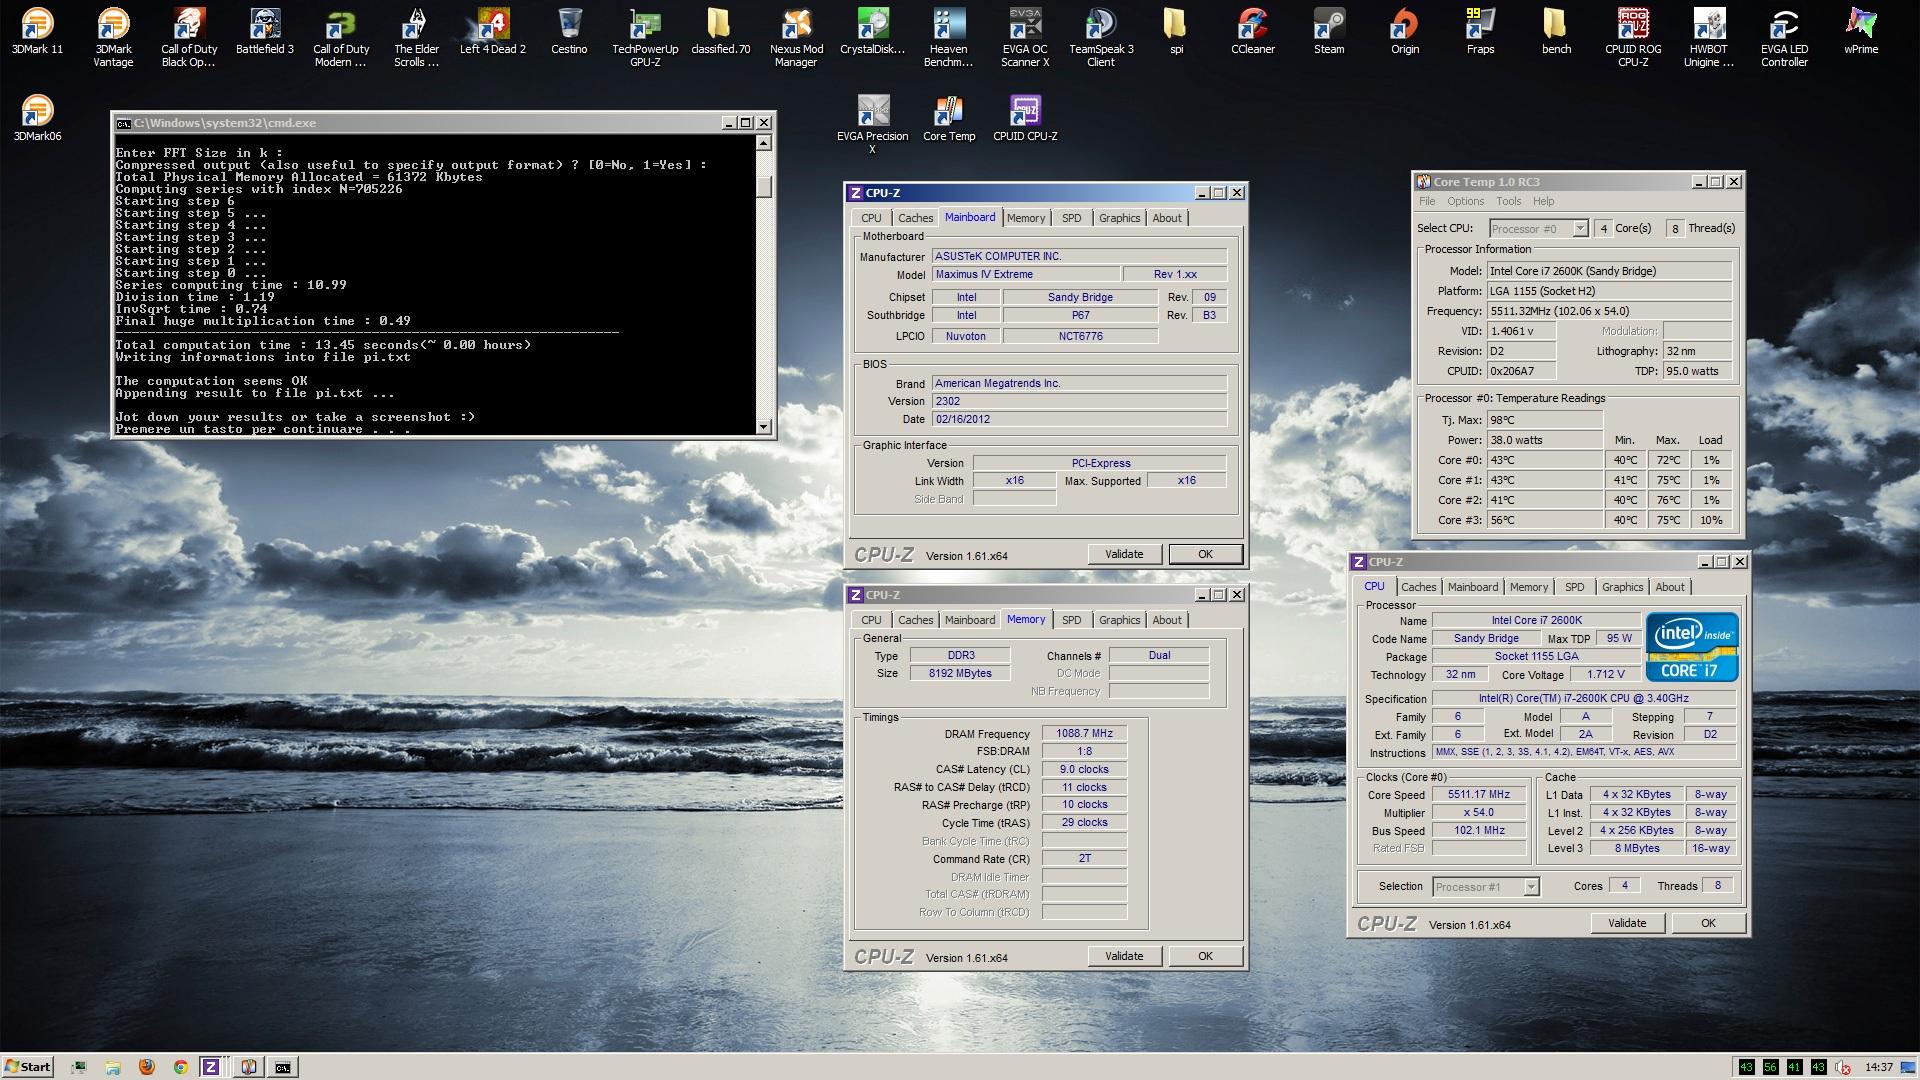Click OK in the Memory CPU-Z window
The width and height of the screenshot is (1920, 1080).
point(1205,956)
